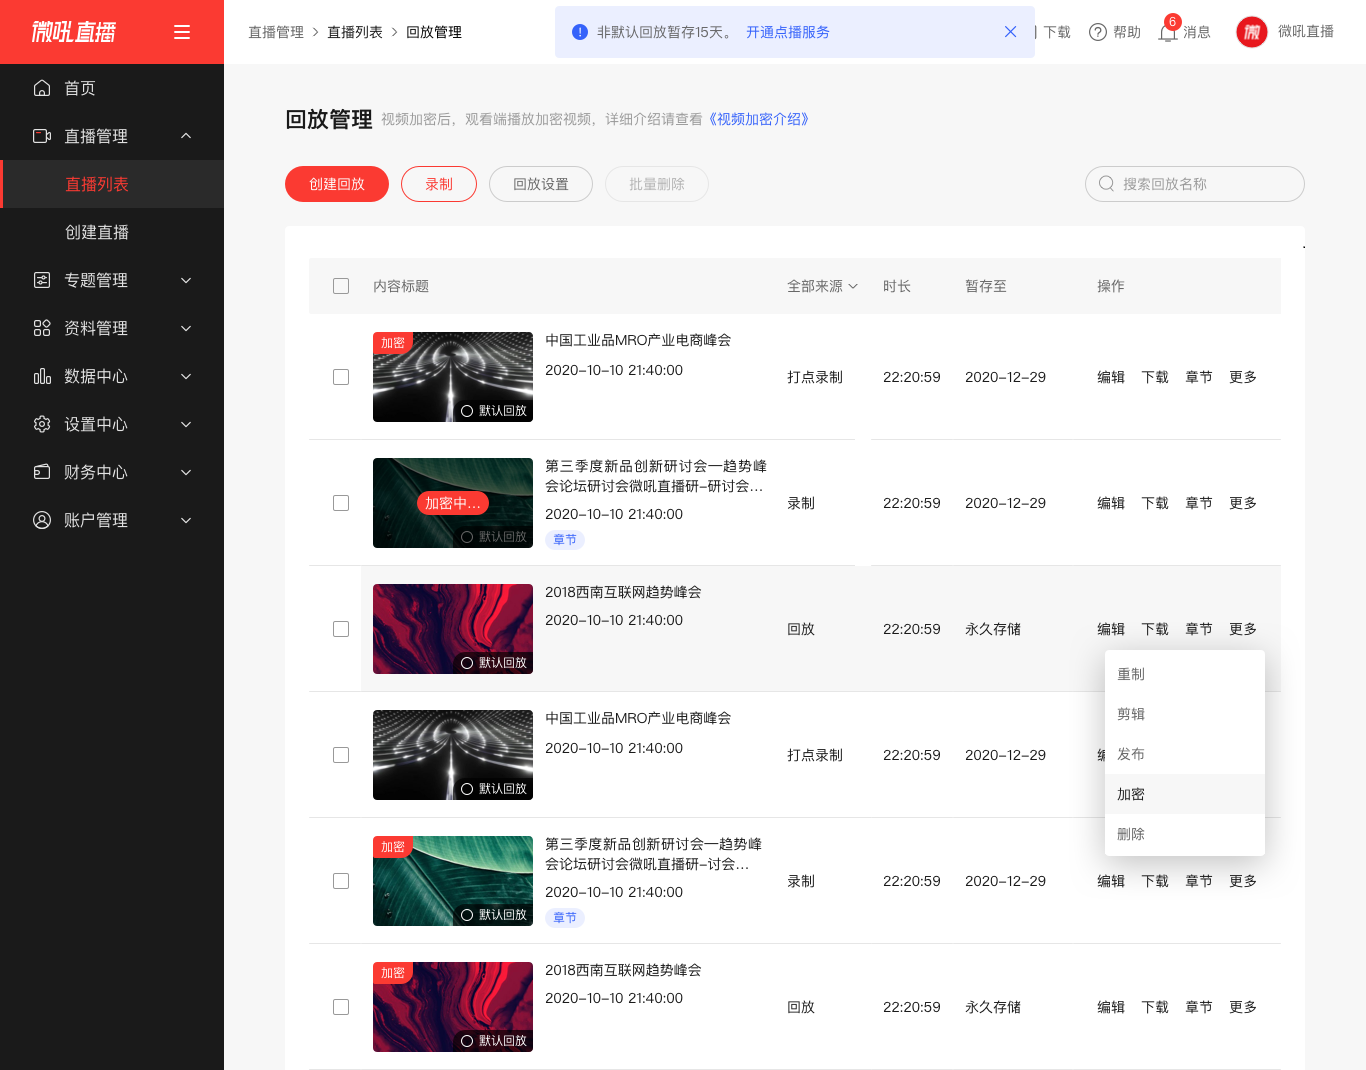Image resolution: width=1366 pixels, height=1070 pixels.
Task: Click the 资料管理 grid icon
Action: tap(42, 328)
